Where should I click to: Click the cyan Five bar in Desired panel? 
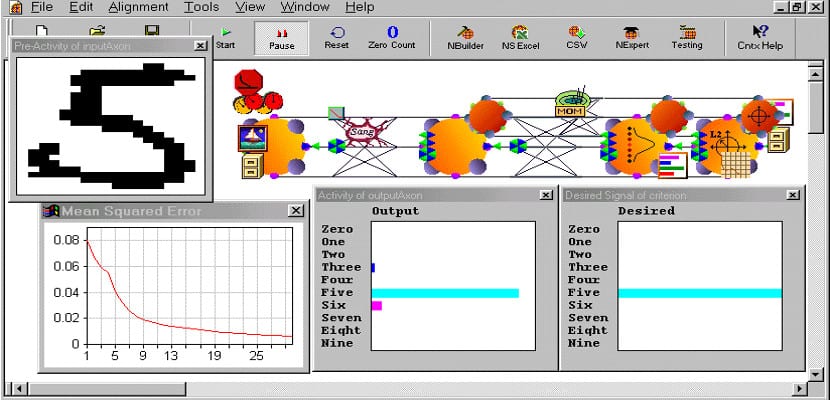click(x=700, y=293)
